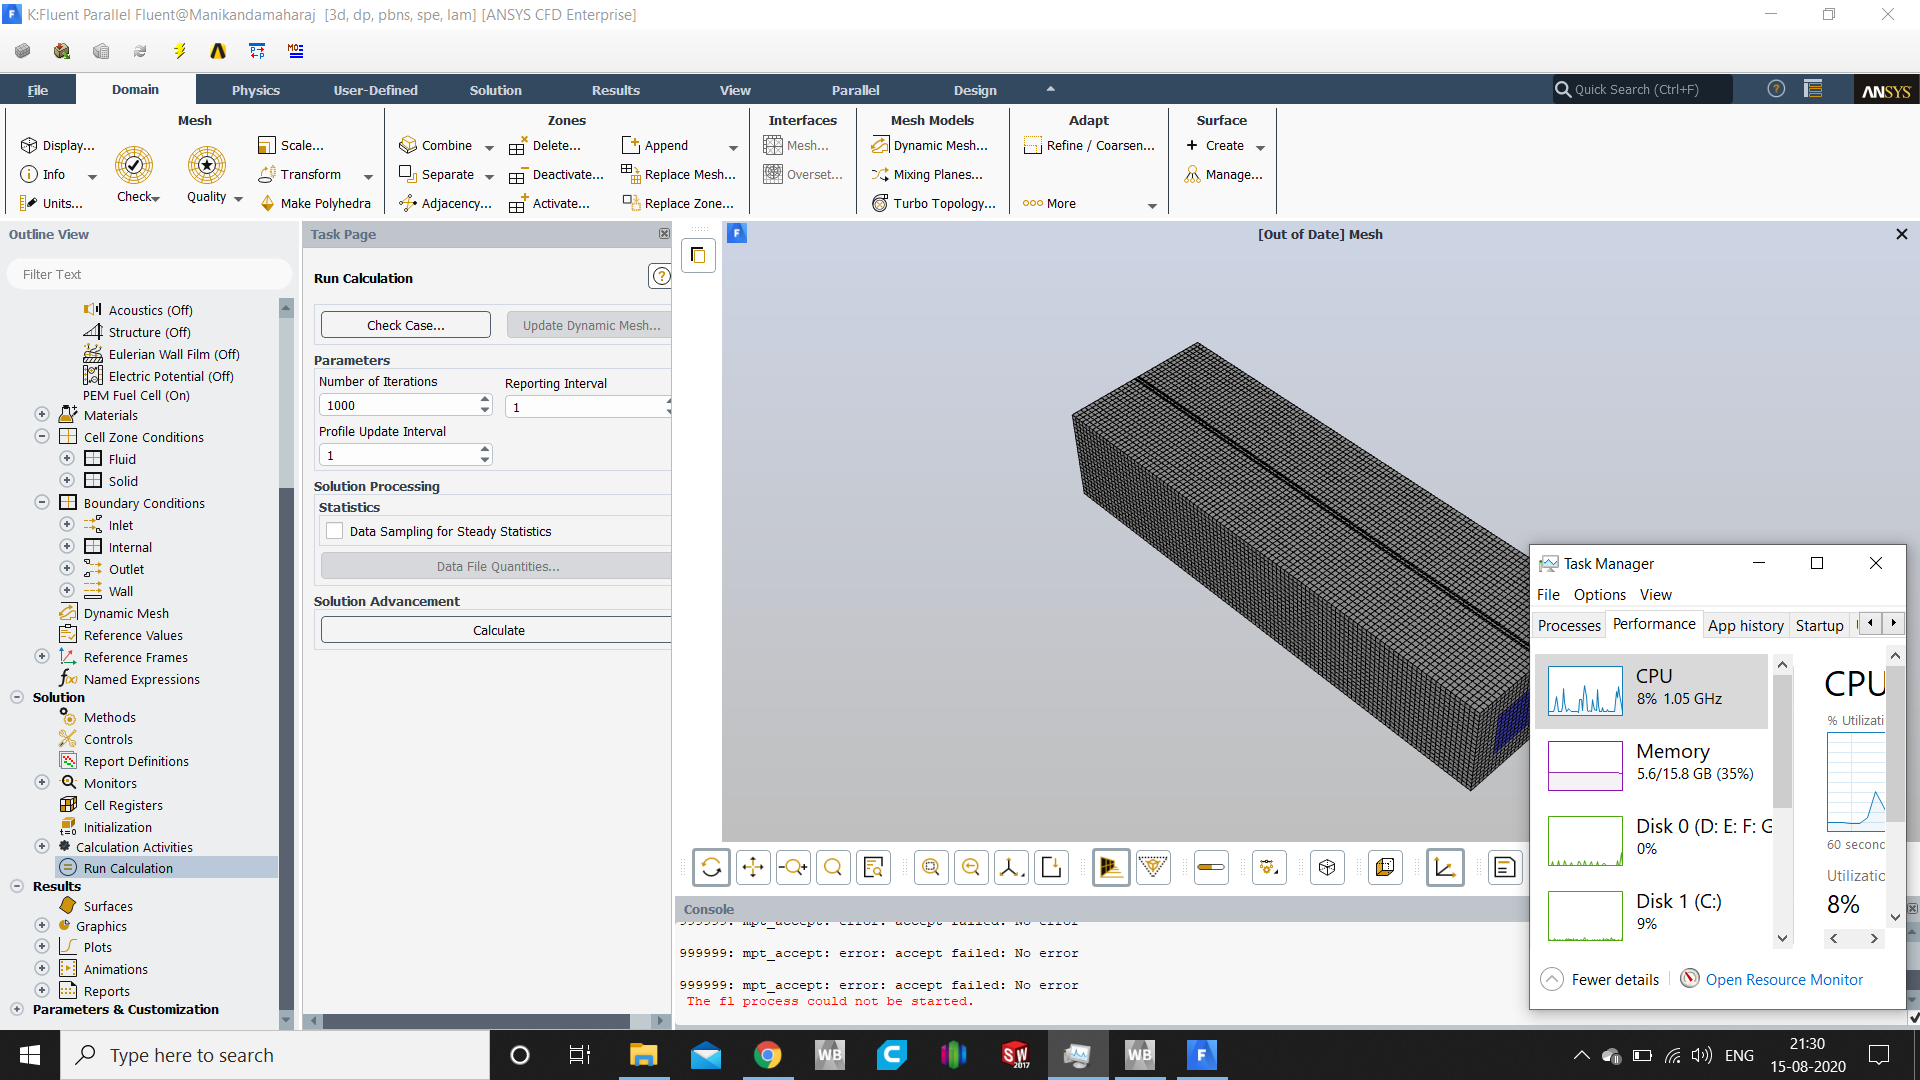1920x1080 pixels.
Task: Click the Filter Text search box
Action: (148, 274)
